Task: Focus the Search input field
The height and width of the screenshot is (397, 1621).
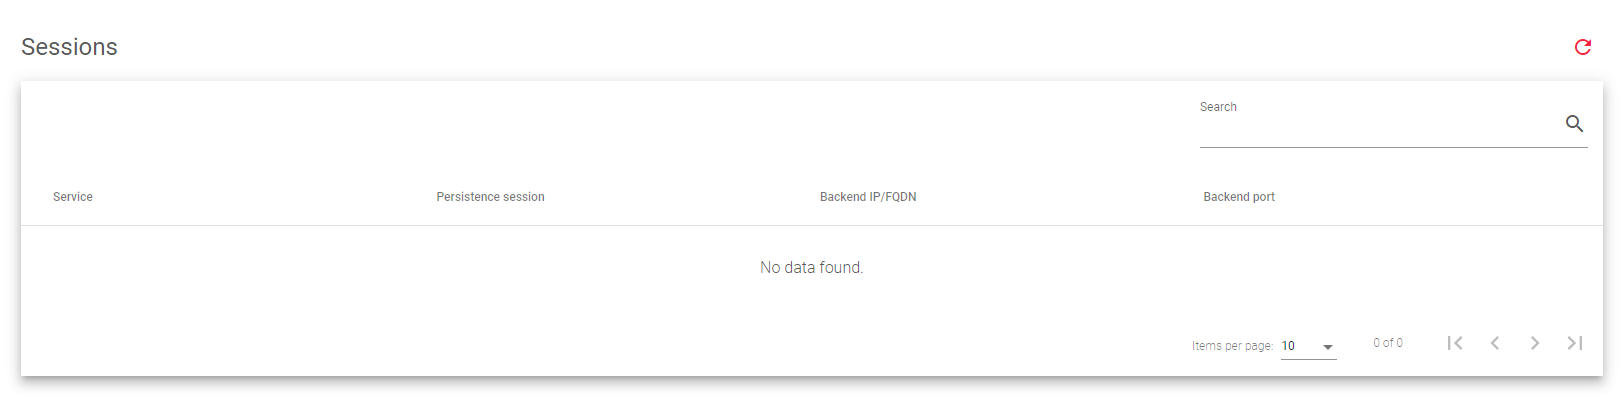Action: [x=1380, y=126]
